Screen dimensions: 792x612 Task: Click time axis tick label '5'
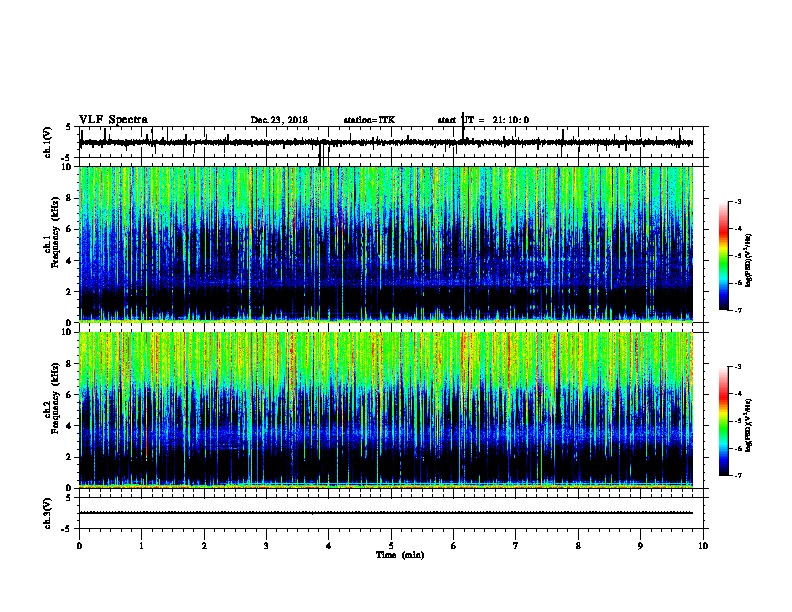point(391,546)
